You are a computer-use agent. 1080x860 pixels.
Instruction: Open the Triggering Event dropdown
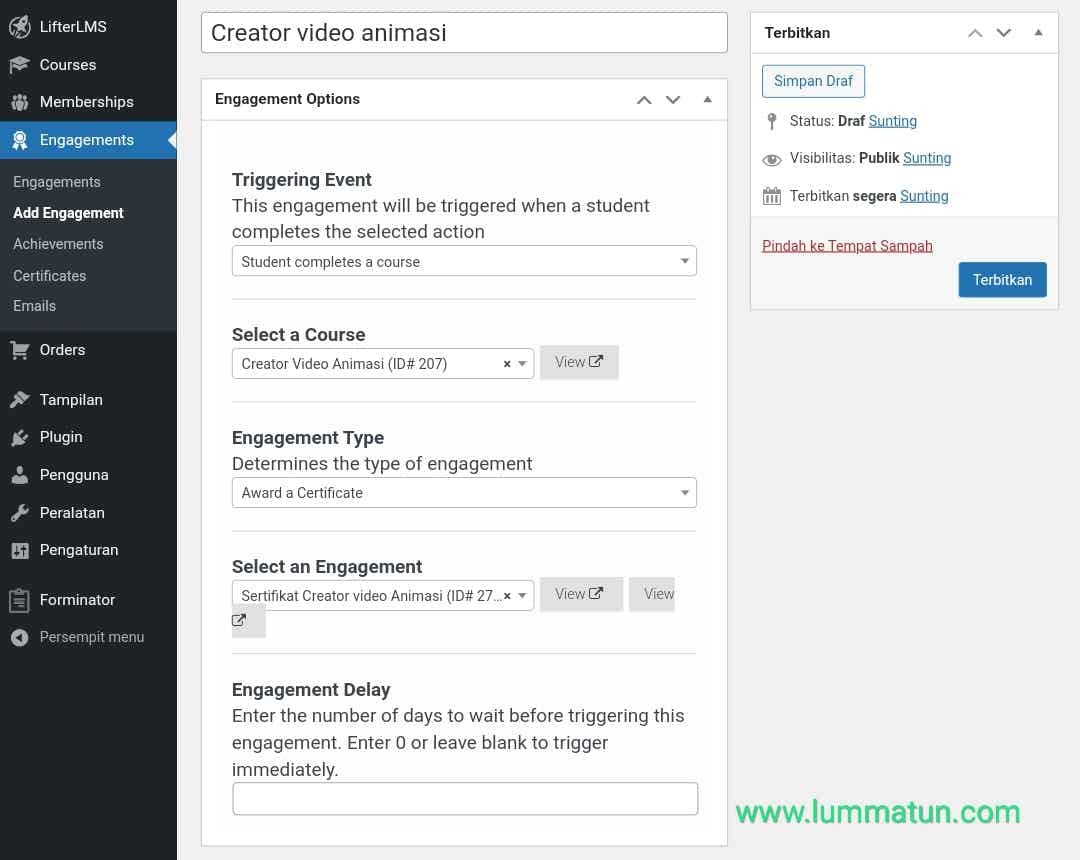click(464, 262)
